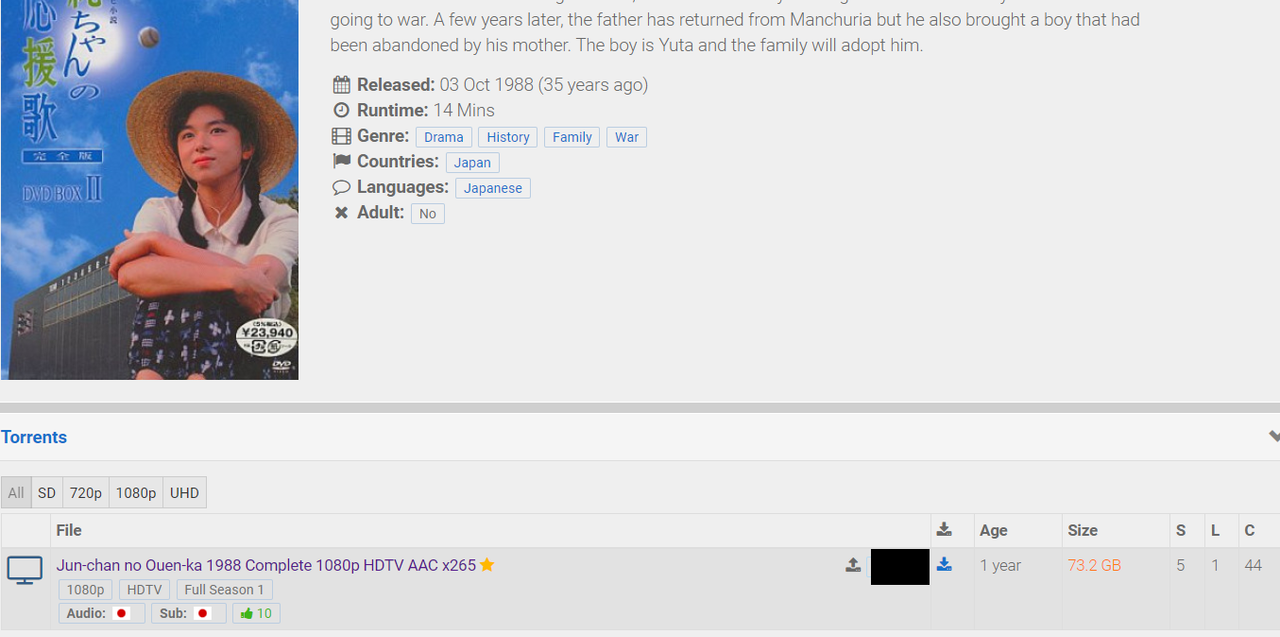Open the Jun-chan no Ouen-ka torrent link
This screenshot has width=1280, height=637.
pos(266,565)
